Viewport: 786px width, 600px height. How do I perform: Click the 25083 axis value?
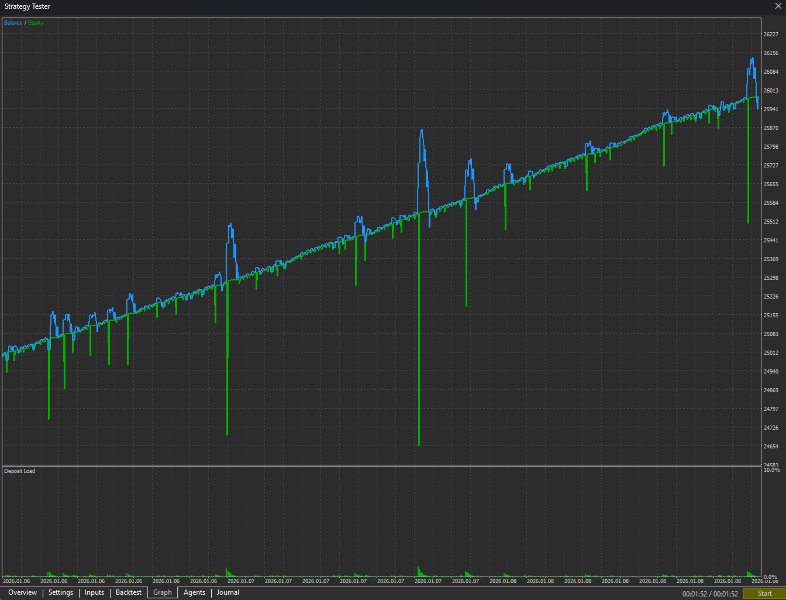pos(771,334)
